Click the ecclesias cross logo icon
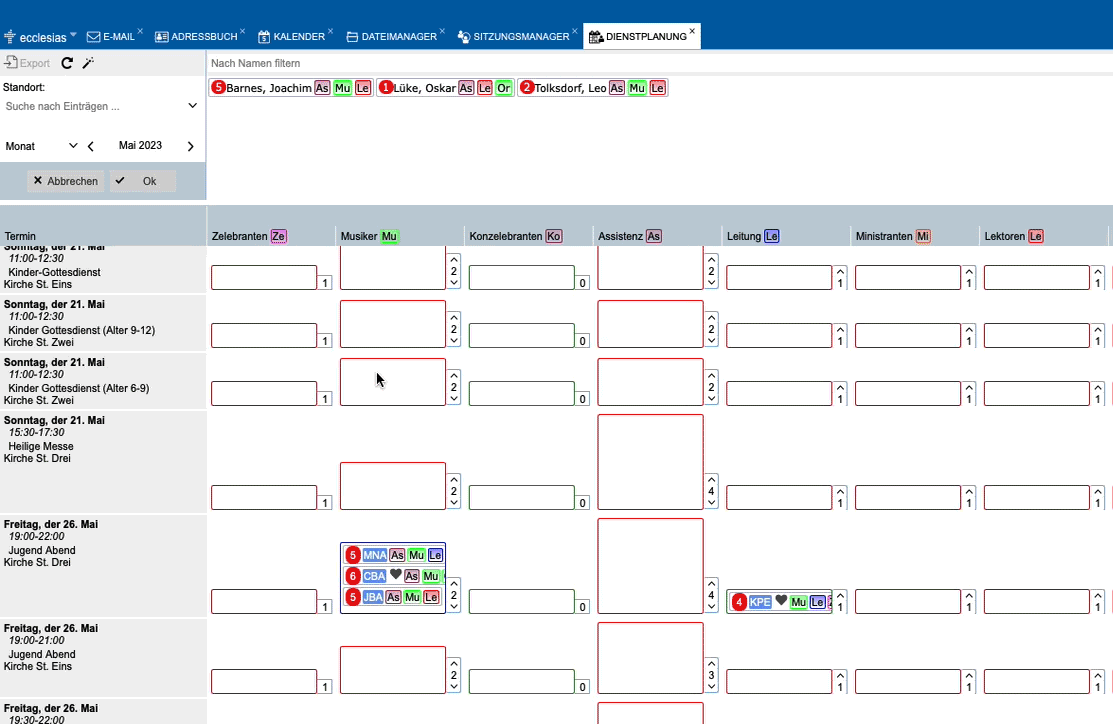The height and width of the screenshot is (724, 1113). tap(9, 37)
